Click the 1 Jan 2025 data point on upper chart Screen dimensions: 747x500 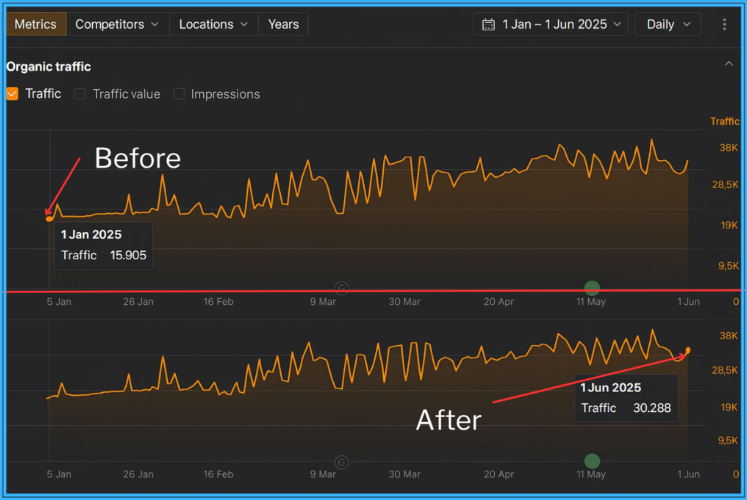[x=49, y=219]
